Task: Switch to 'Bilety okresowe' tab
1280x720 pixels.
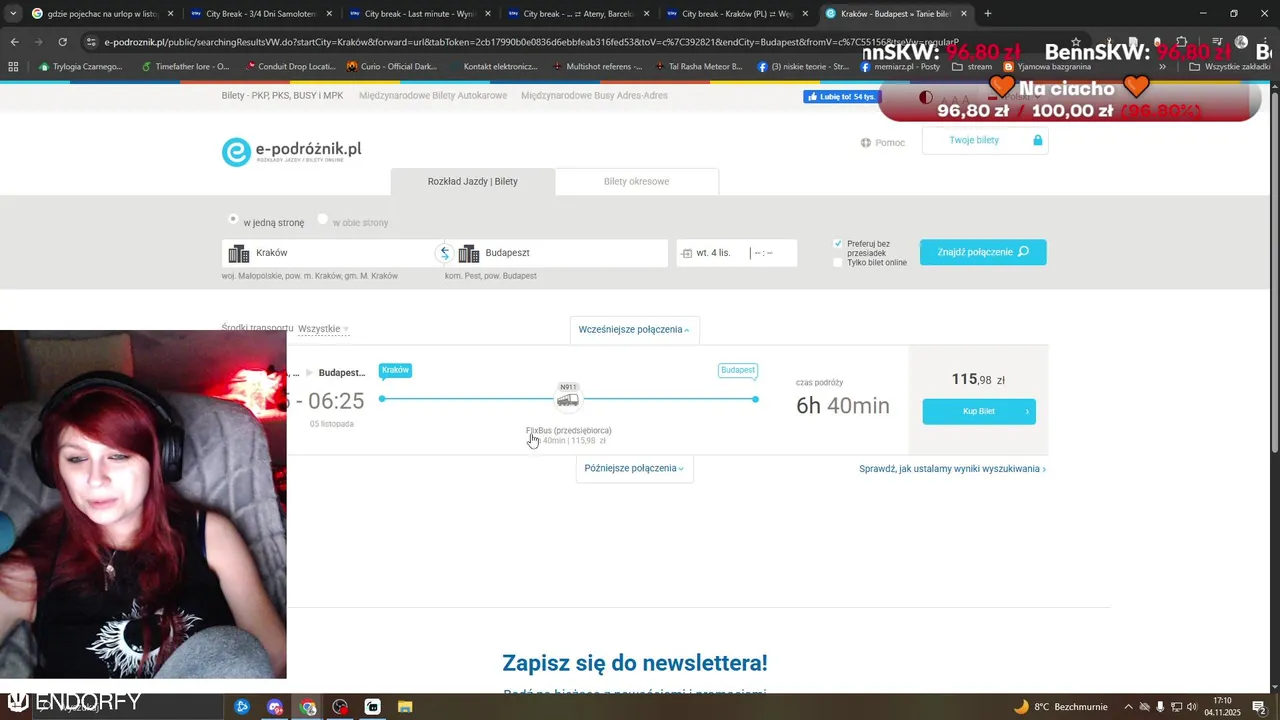Action: point(637,181)
